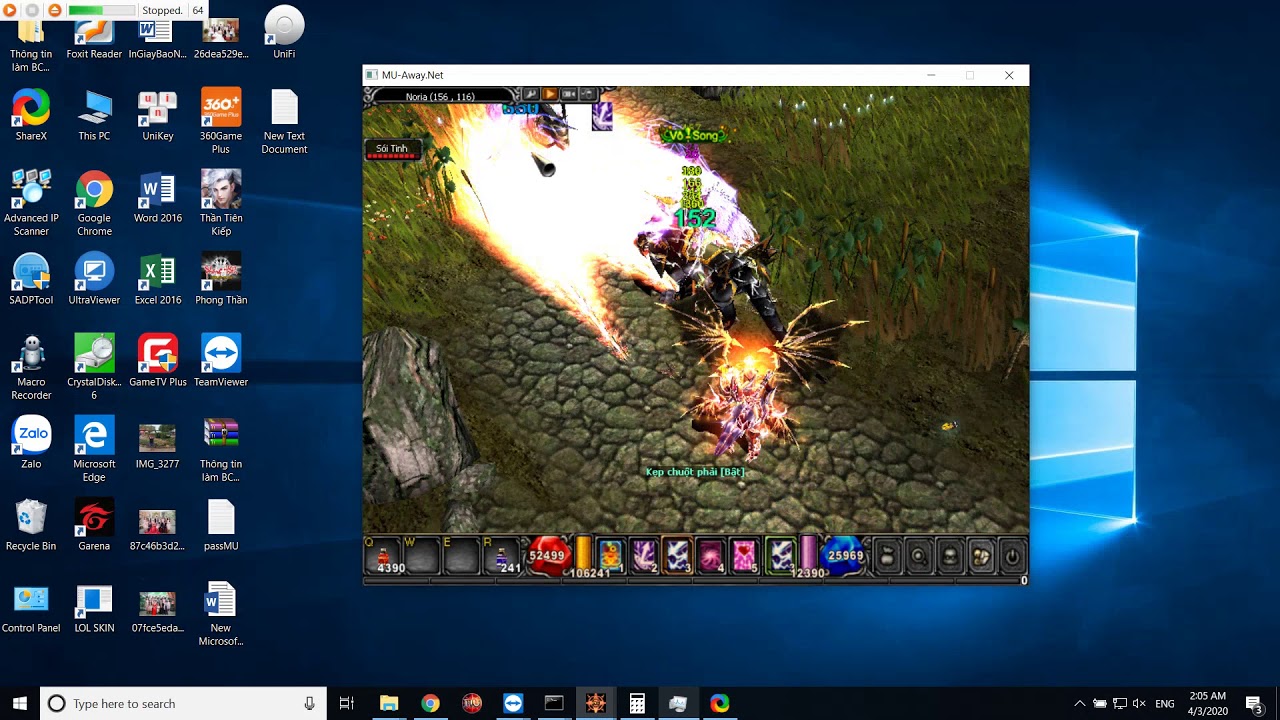Open CrystalDisk desktop shortcut
The width and height of the screenshot is (1280, 720).
pyautogui.click(x=94, y=367)
